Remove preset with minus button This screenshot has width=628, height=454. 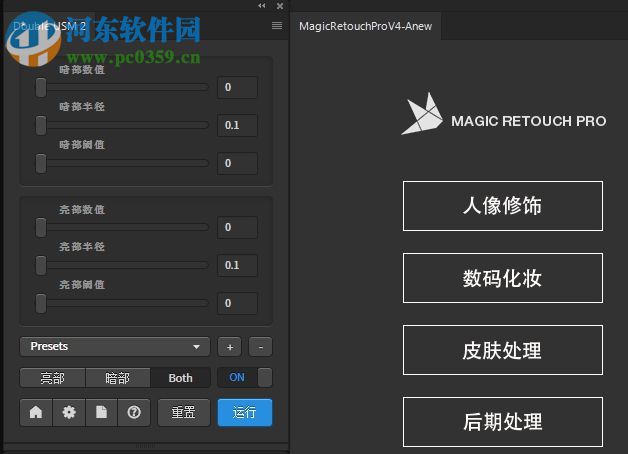pos(261,347)
